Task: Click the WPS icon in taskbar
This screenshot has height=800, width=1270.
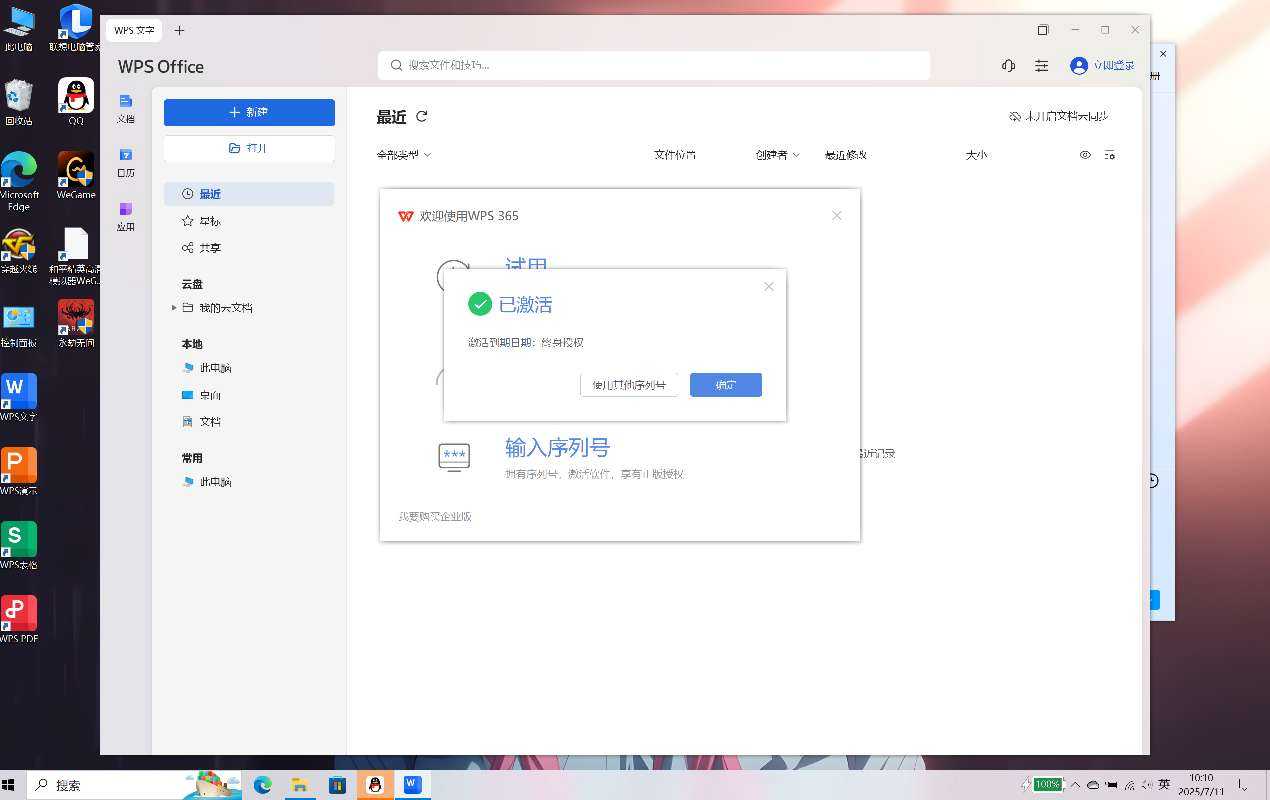Action: 412,785
